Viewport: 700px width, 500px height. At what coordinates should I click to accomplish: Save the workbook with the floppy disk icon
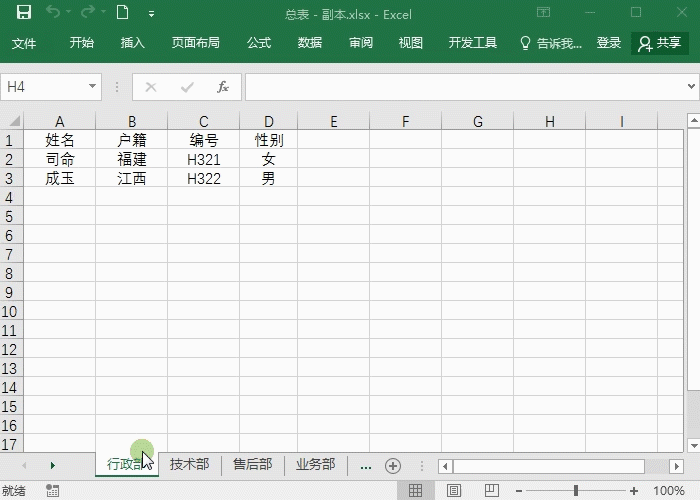[24, 12]
